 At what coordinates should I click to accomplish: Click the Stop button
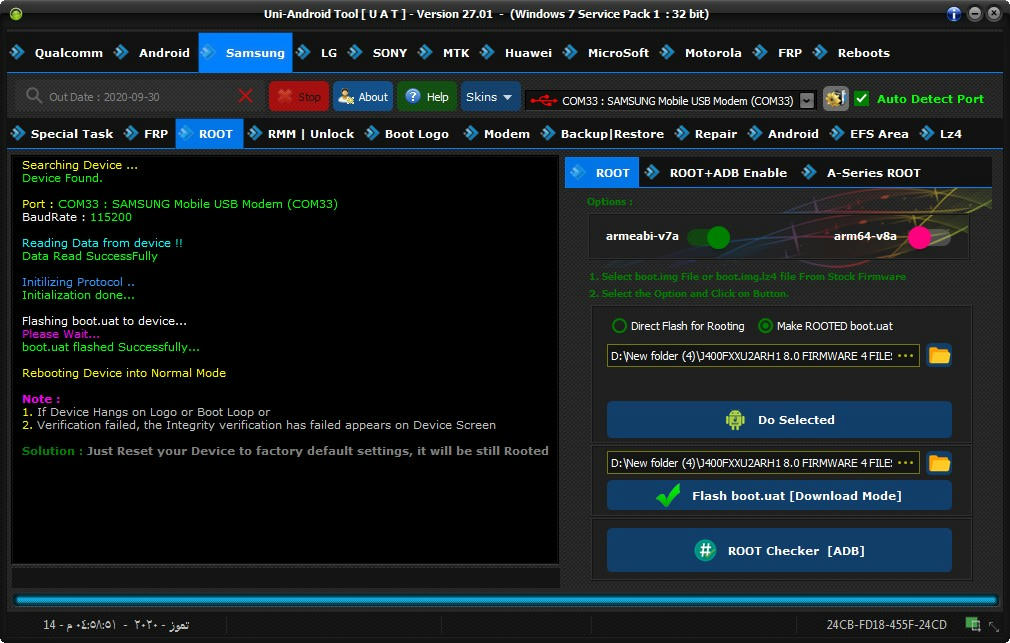point(299,97)
